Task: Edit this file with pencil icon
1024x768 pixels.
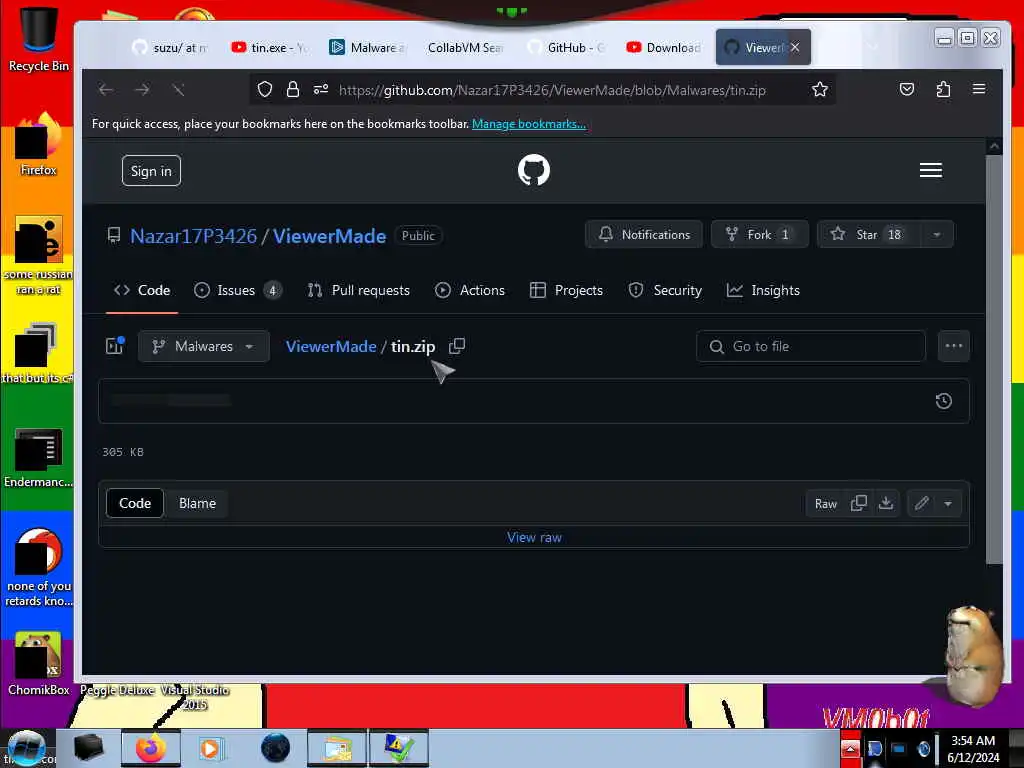Action: (921, 504)
